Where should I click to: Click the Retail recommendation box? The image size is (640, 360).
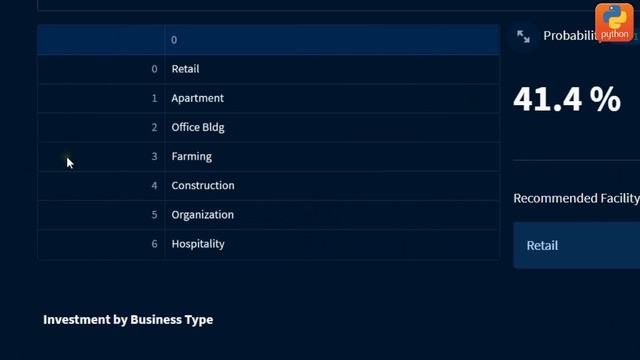click(x=576, y=245)
